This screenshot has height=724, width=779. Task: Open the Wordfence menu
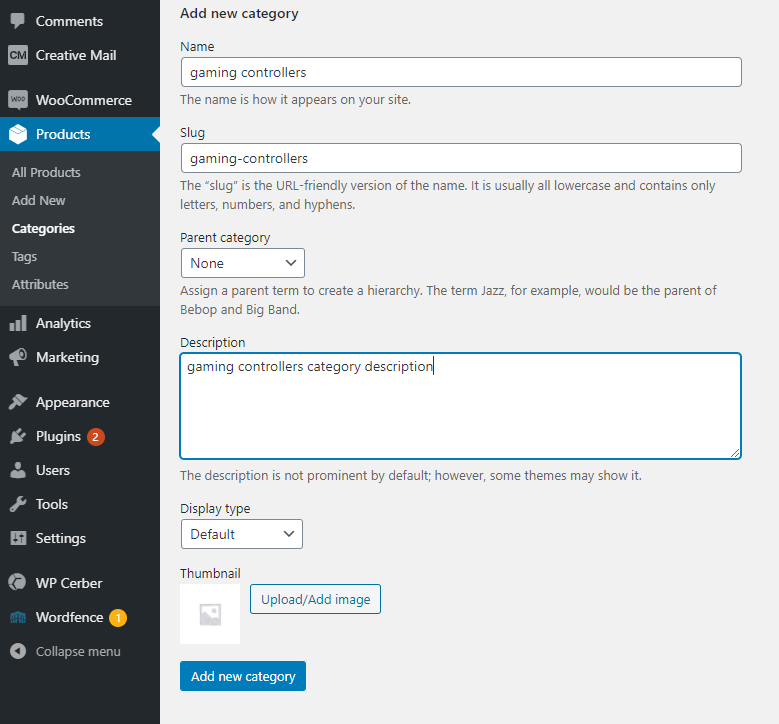pyautogui.click(x=80, y=617)
